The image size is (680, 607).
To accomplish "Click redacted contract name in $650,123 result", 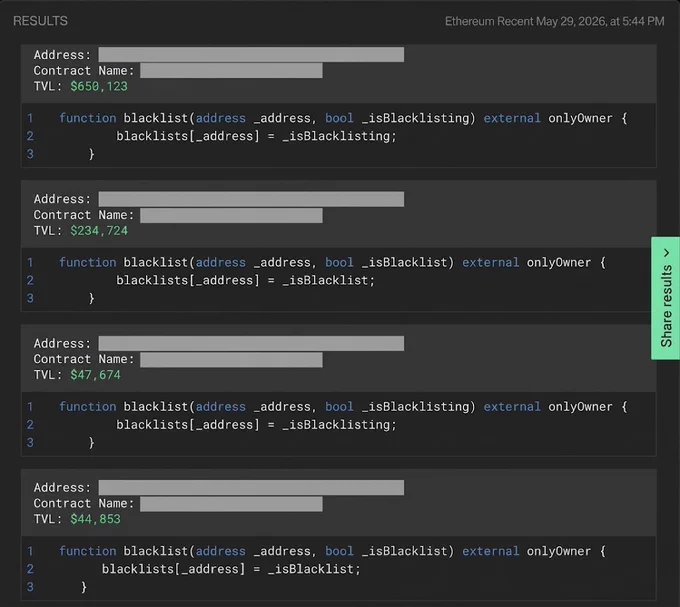I will (x=231, y=71).
